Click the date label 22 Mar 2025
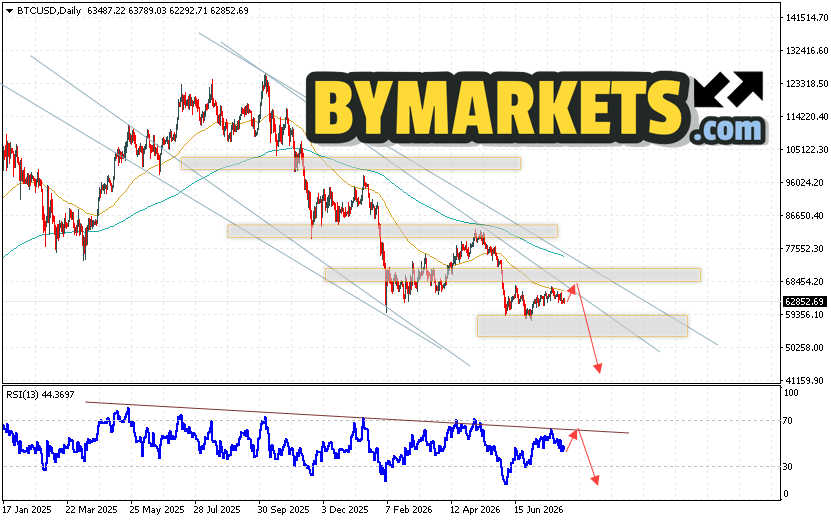831x521 pixels. [91, 509]
